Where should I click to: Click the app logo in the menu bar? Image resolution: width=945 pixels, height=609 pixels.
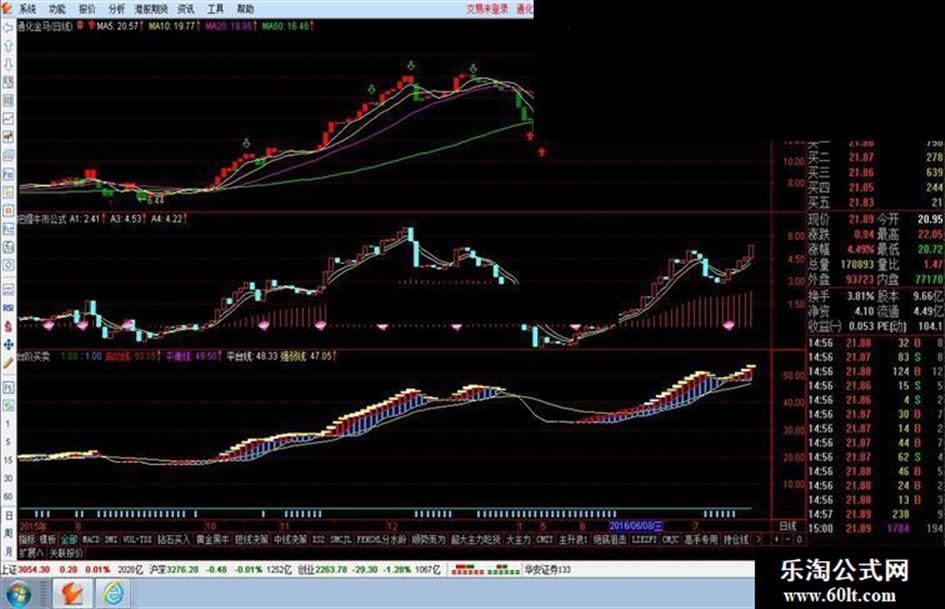tap(7, 8)
